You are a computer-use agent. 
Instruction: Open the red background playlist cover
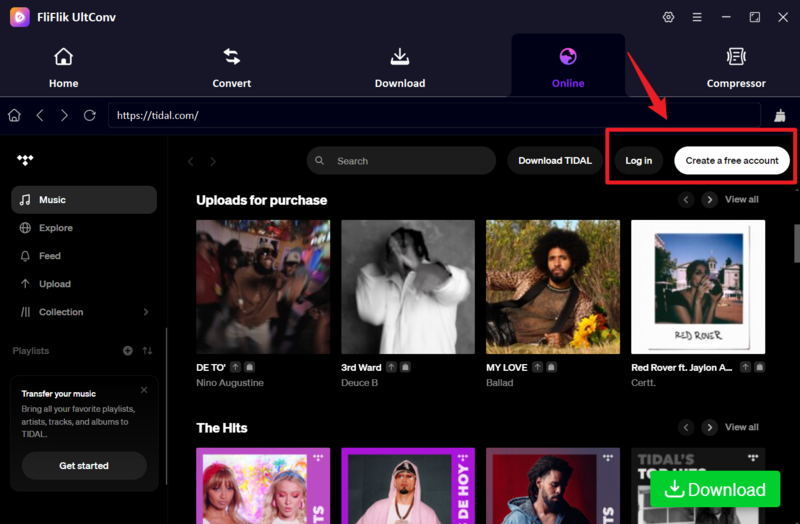[x=553, y=486]
